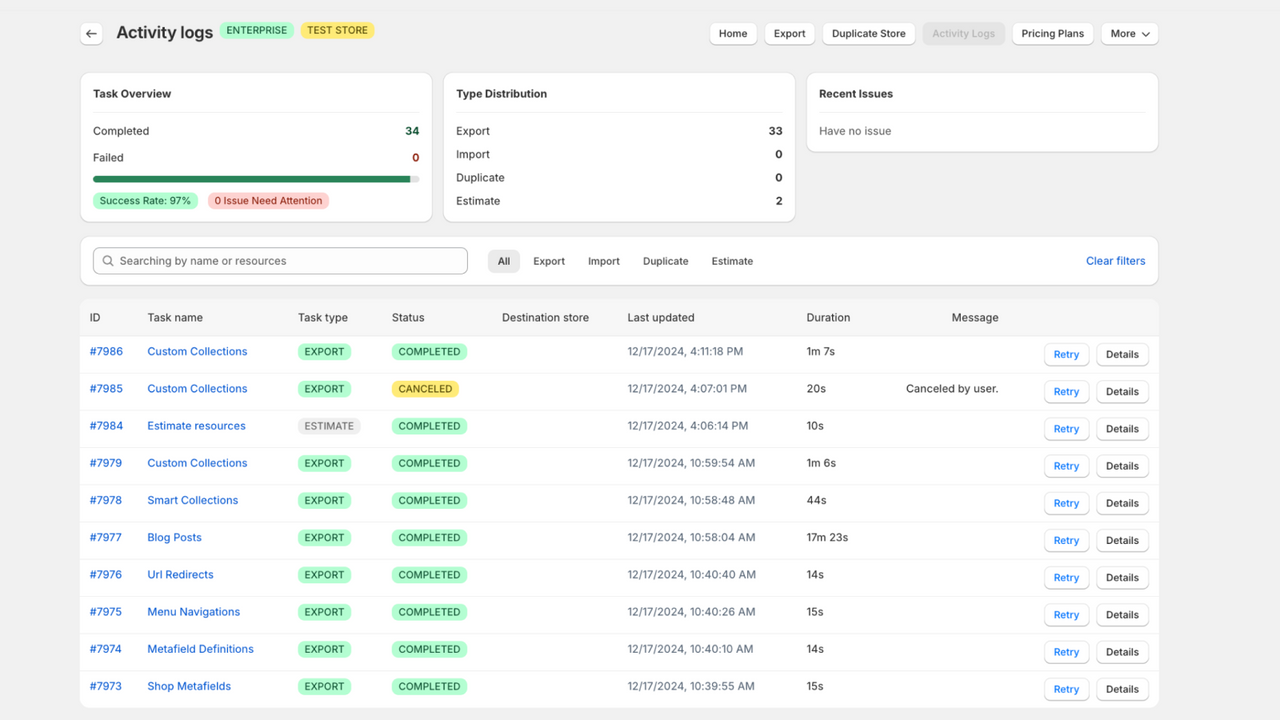
Task: Open task ID #7976 link
Action: coord(106,574)
